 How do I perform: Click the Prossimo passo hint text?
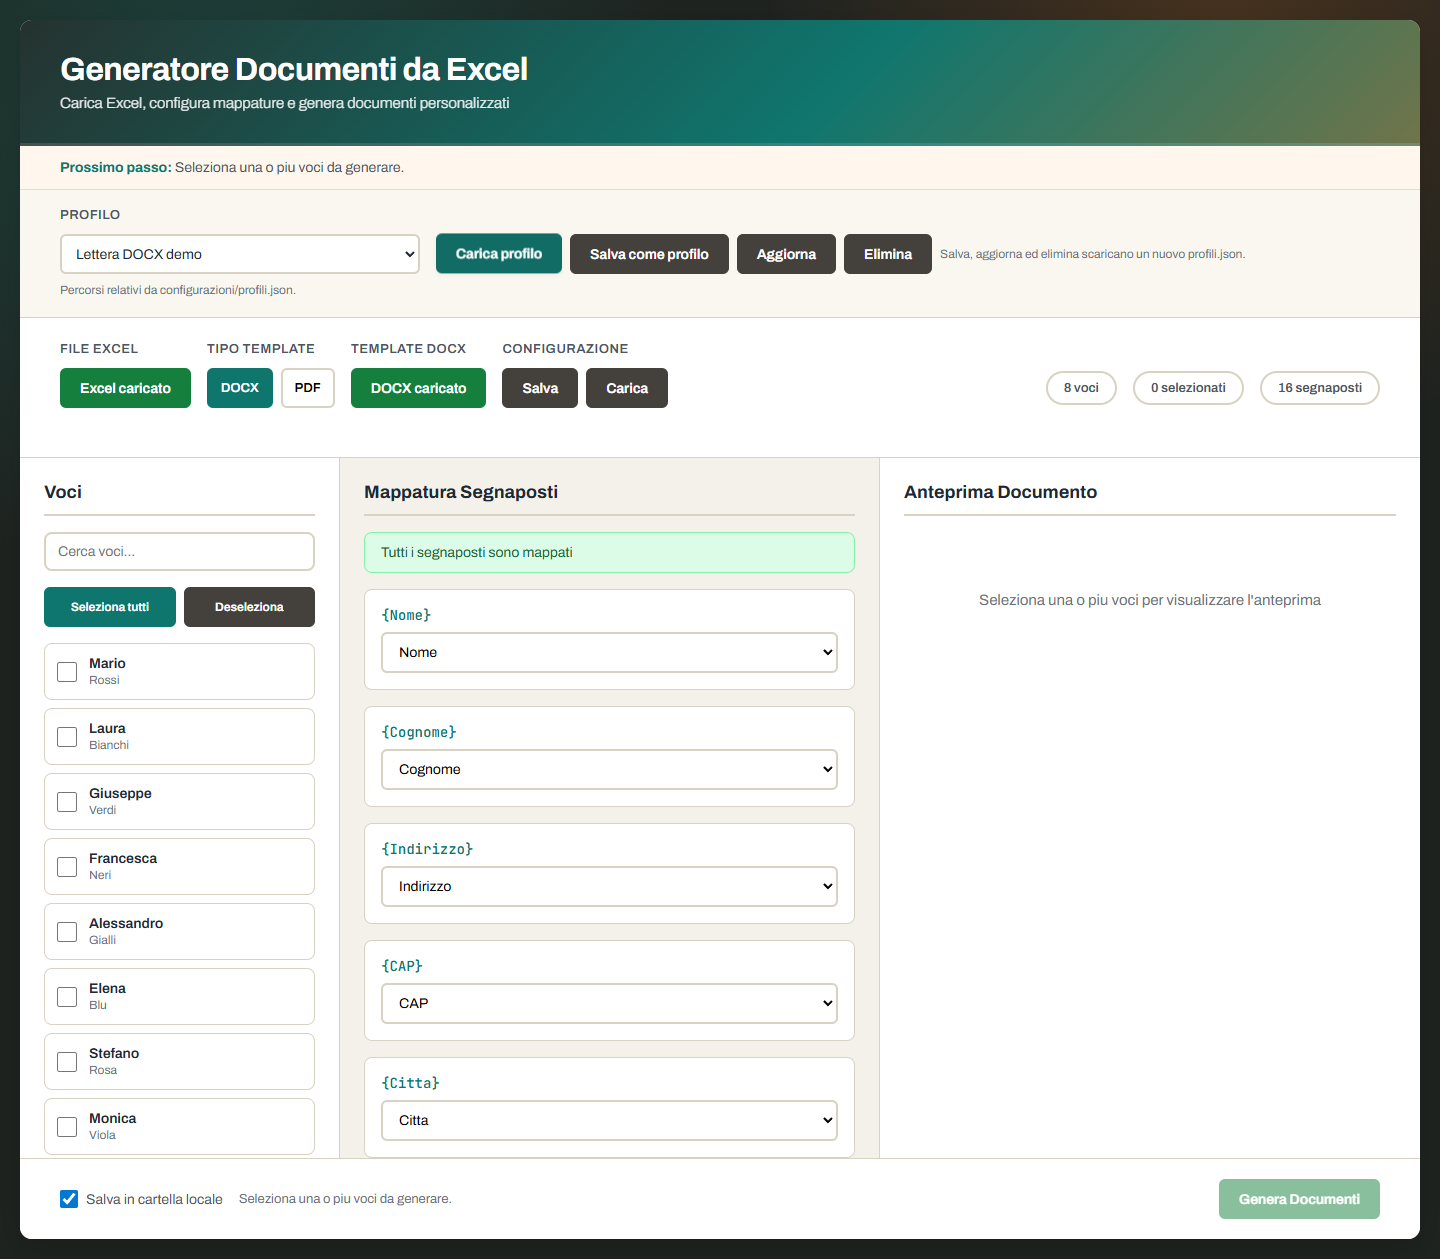[x=232, y=167]
